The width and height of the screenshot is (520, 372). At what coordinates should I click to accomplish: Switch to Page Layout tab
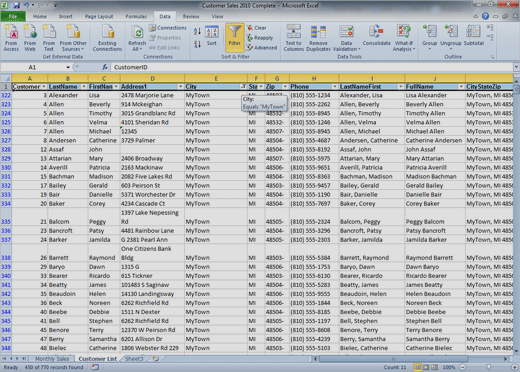[99, 16]
